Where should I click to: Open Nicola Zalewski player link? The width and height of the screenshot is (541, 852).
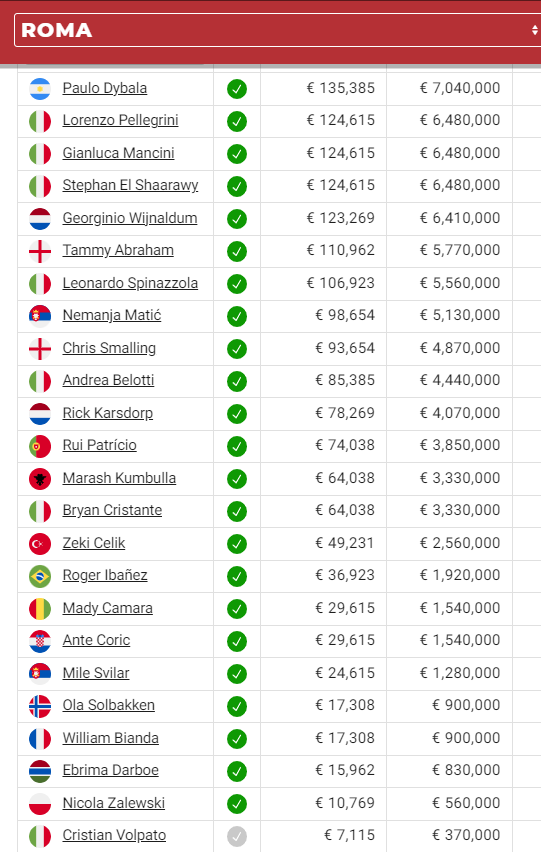(114, 803)
